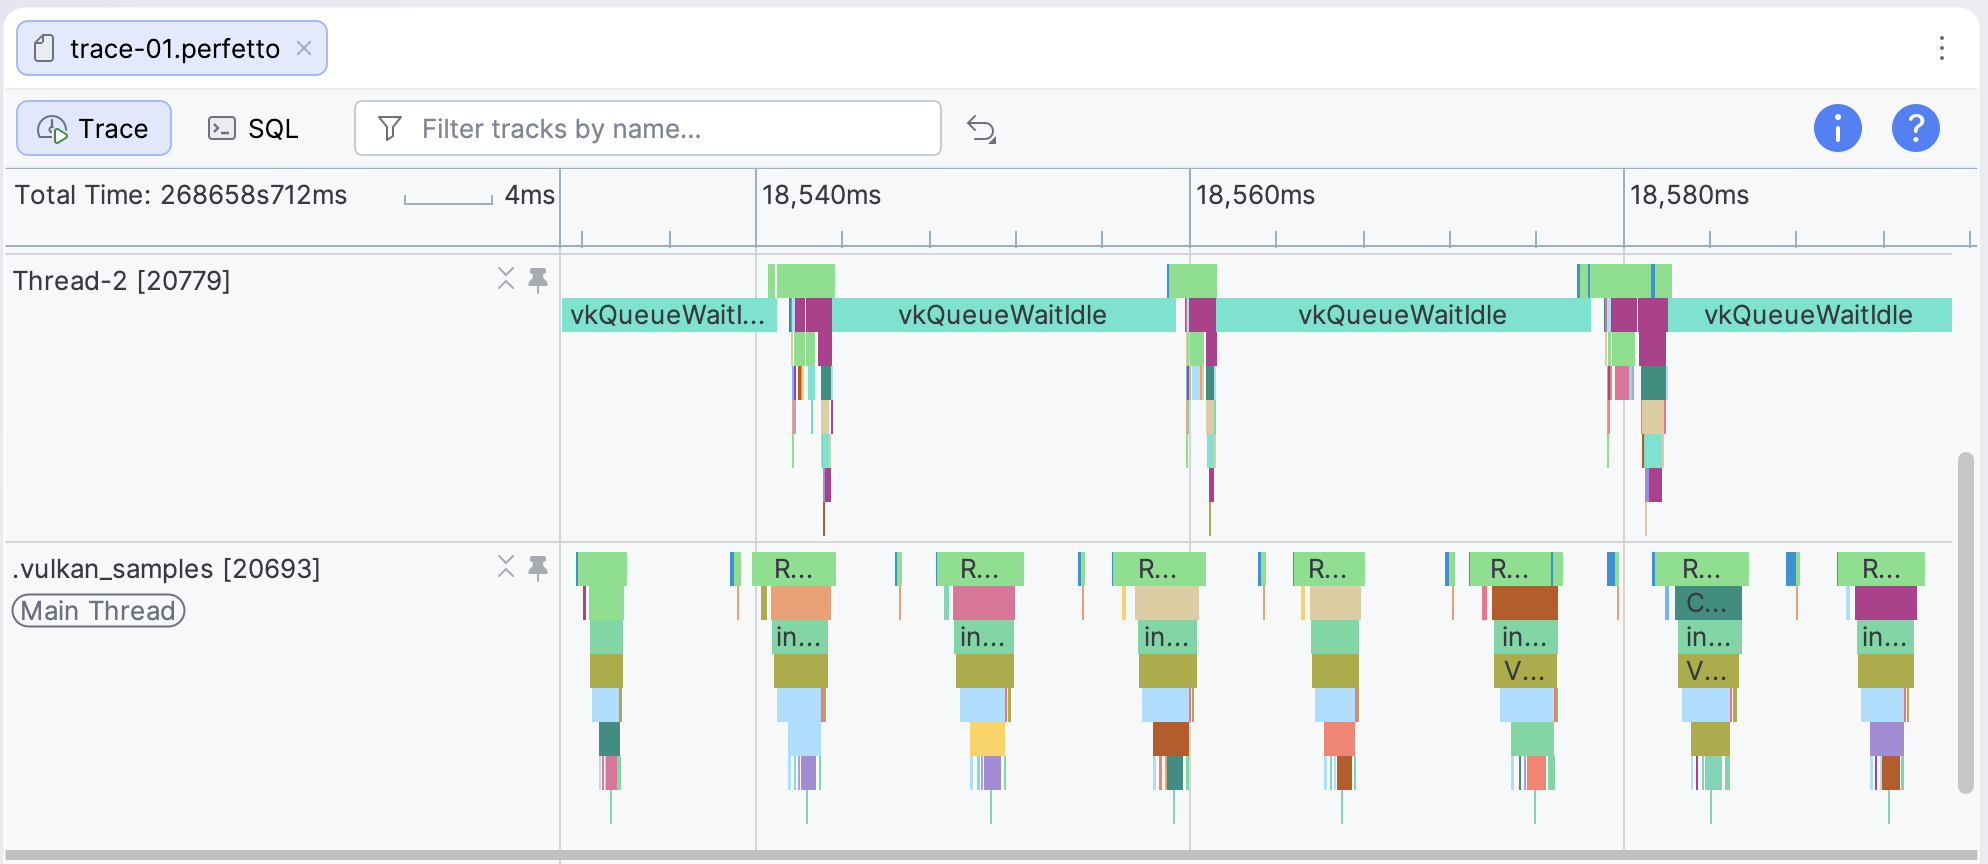Image resolution: width=1988 pixels, height=864 pixels.
Task: Click the reset/undo arrow icon beside filter
Action: 981,129
